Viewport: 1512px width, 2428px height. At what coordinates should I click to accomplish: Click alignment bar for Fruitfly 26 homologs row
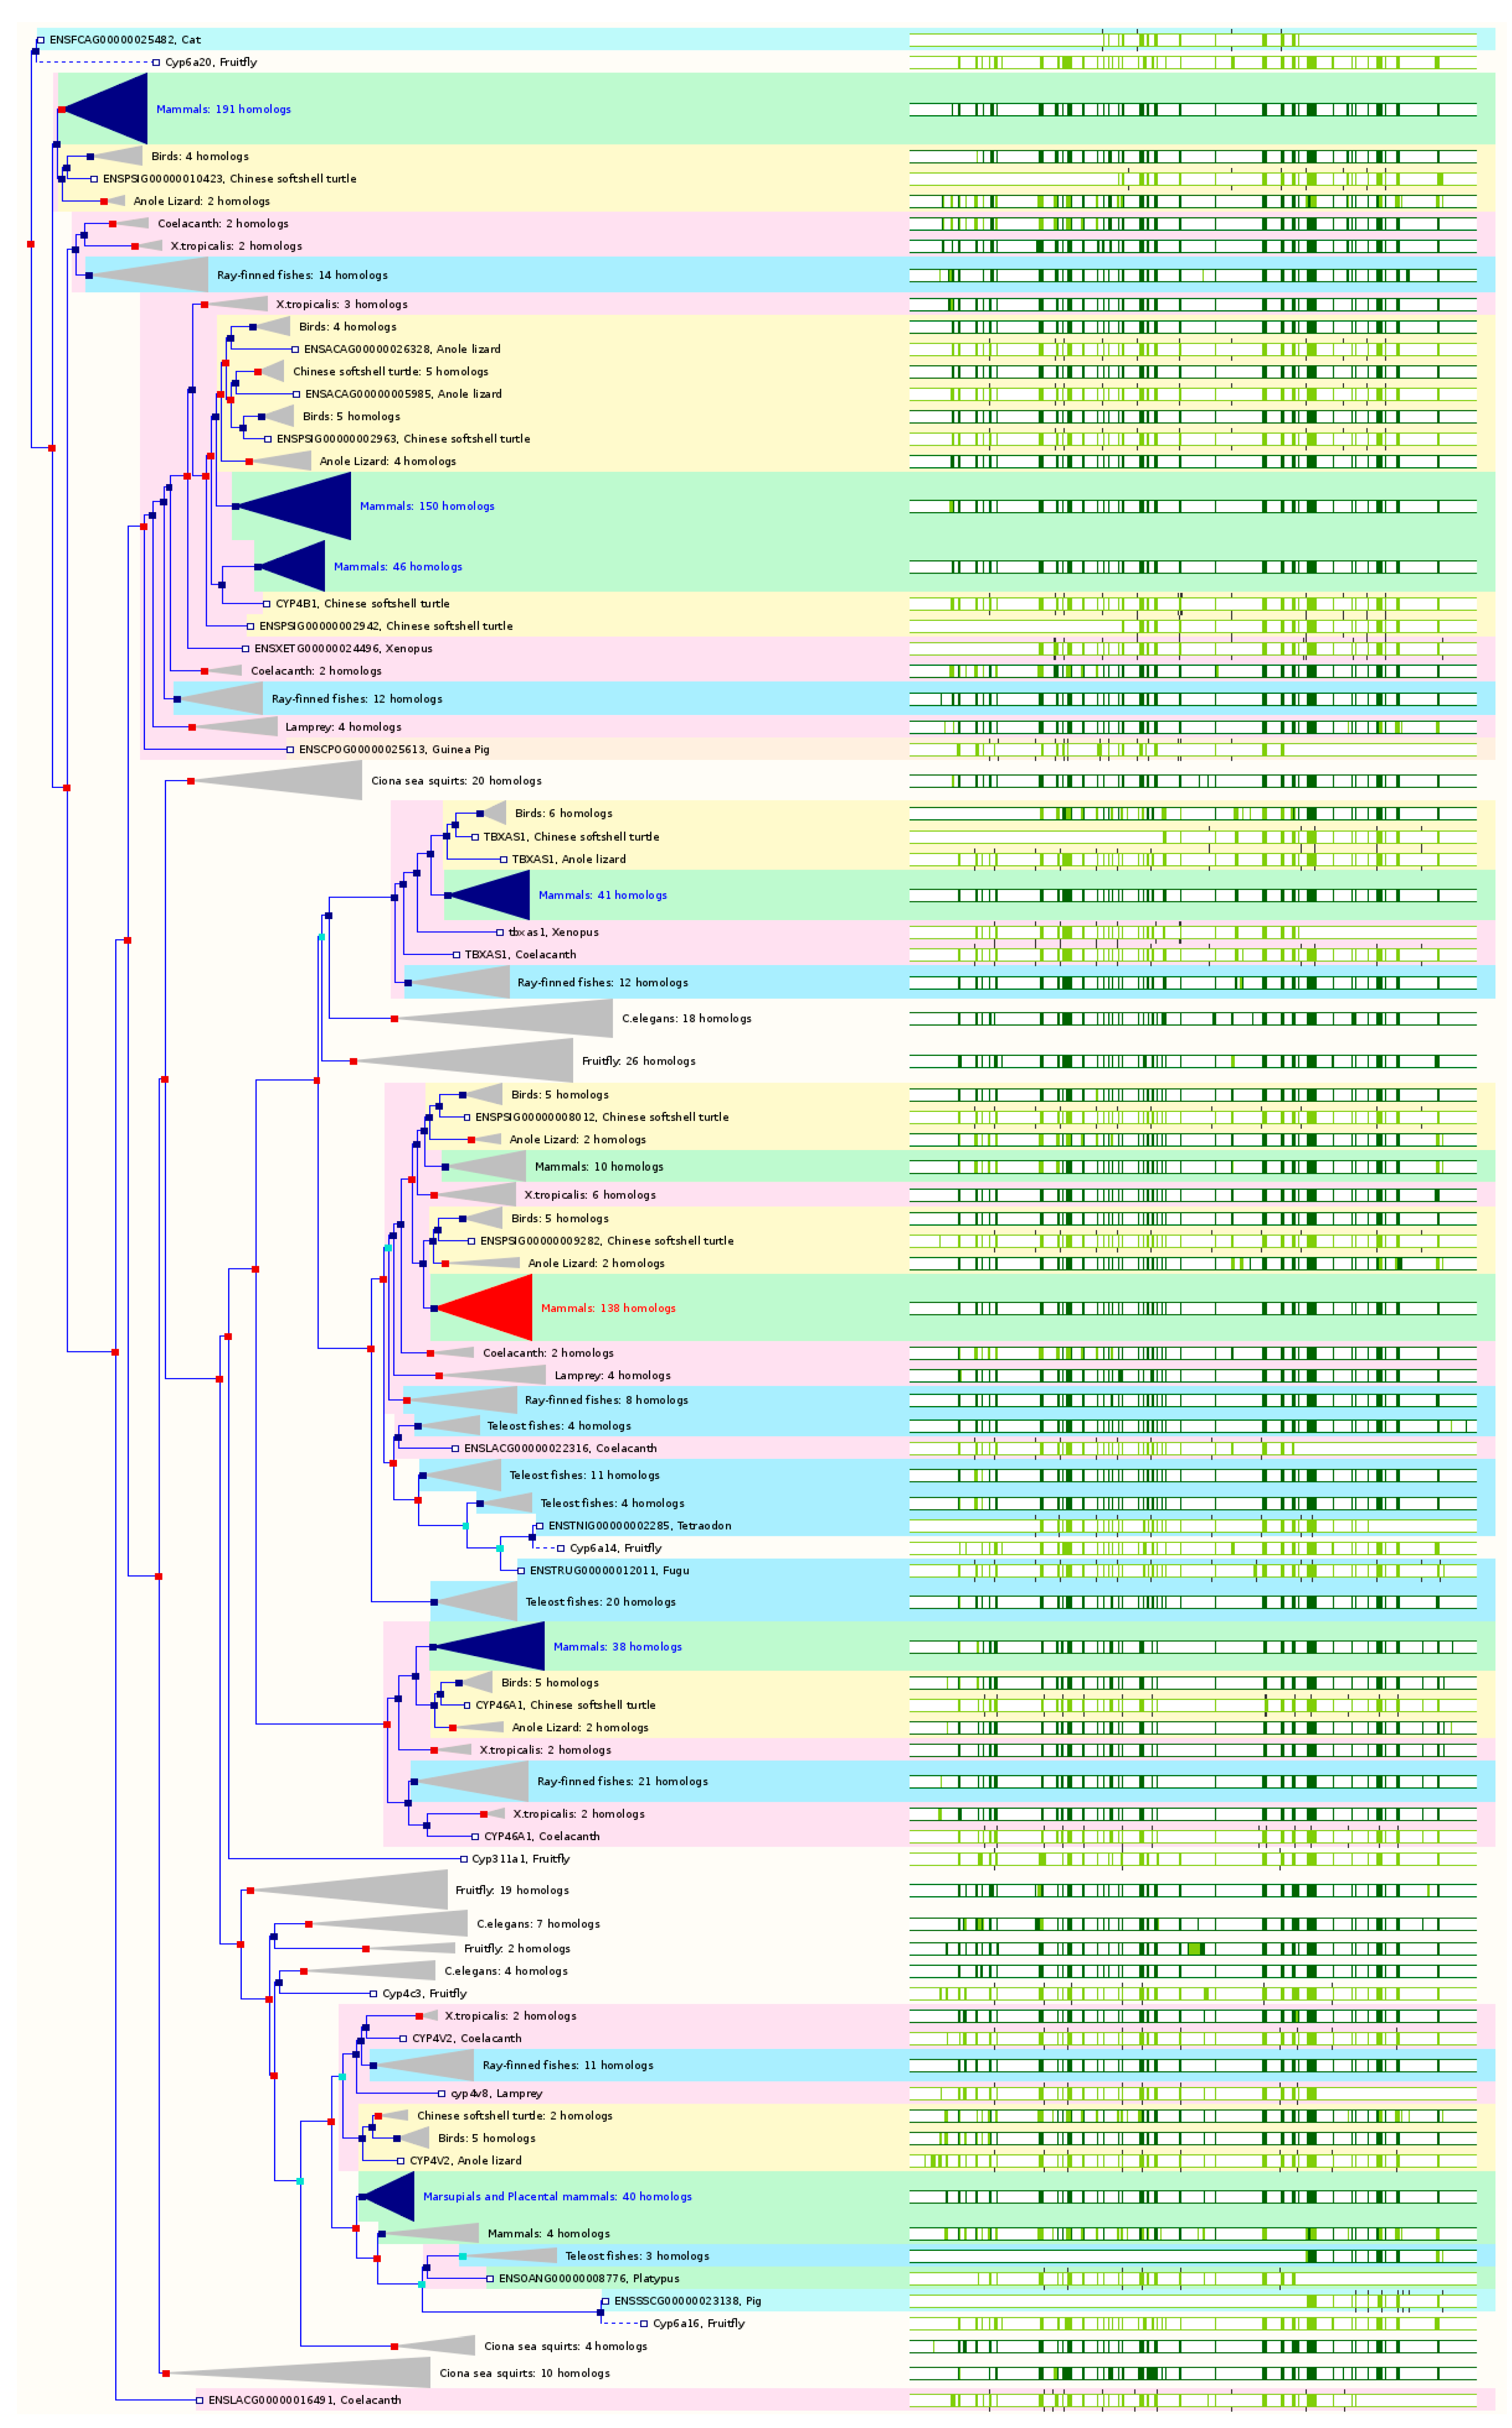(1193, 1061)
